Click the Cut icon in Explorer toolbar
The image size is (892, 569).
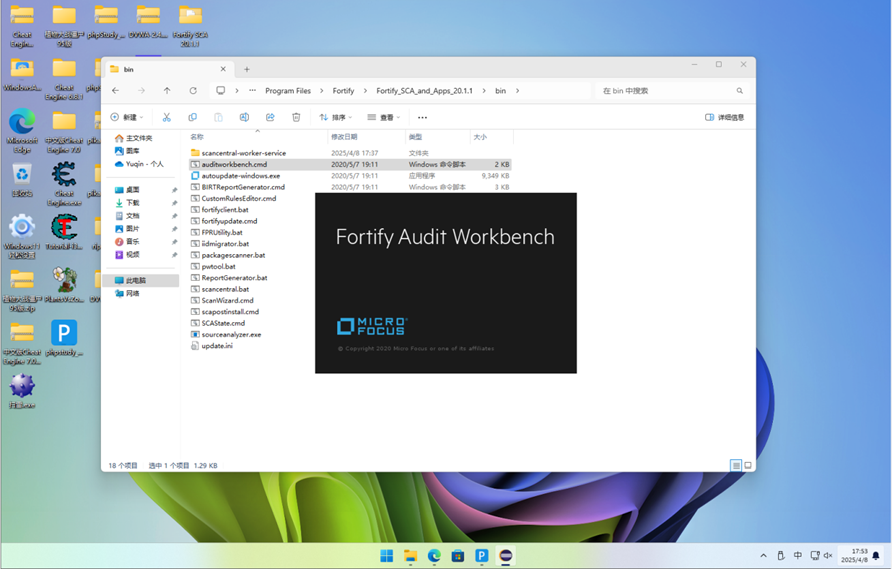coord(166,117)
